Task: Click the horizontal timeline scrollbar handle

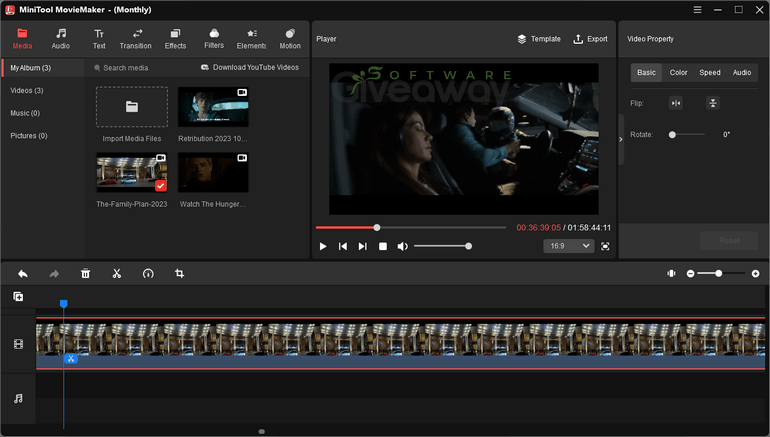Action: click(x=262, y=432)
